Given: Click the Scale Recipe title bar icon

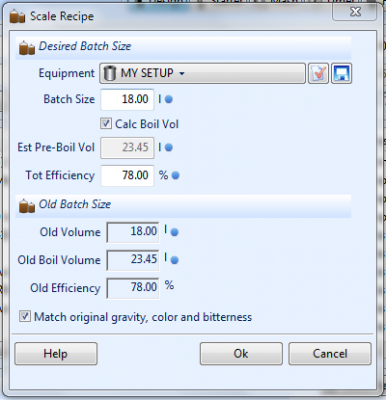Looking at the screenshot, I should click(x=17, y=16).
